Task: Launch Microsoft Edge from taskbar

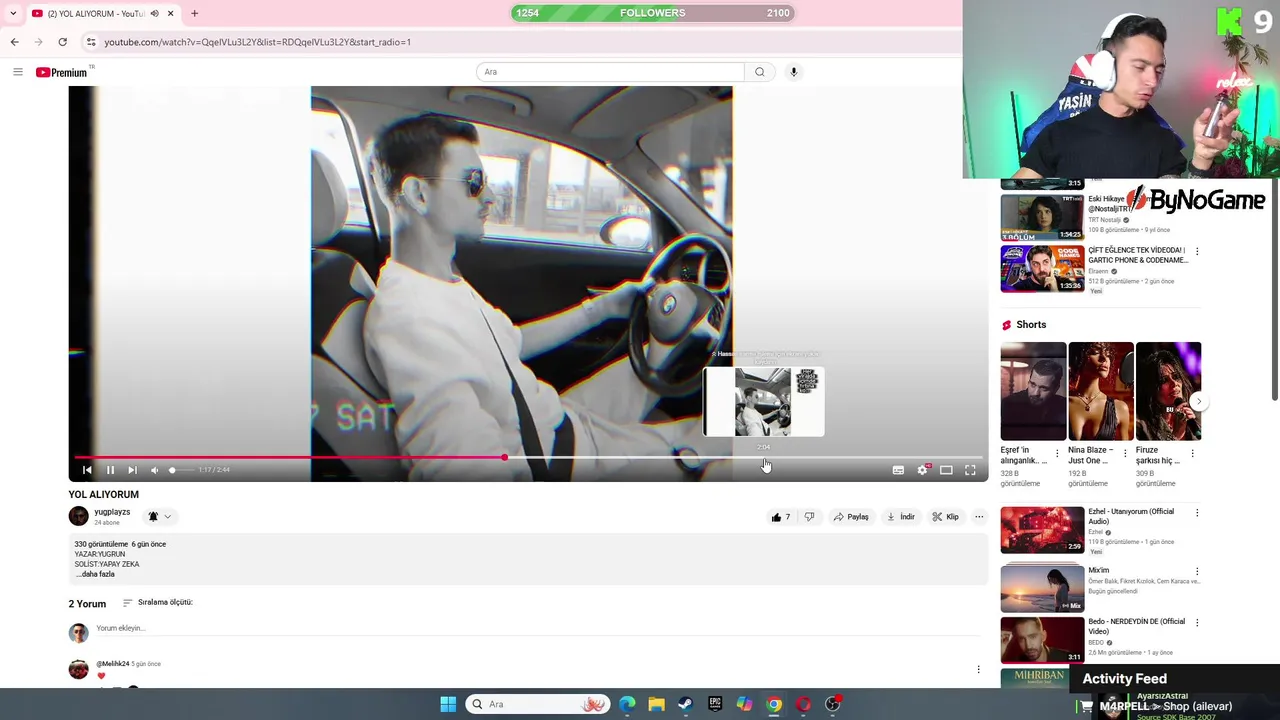Action: [627, 704]
